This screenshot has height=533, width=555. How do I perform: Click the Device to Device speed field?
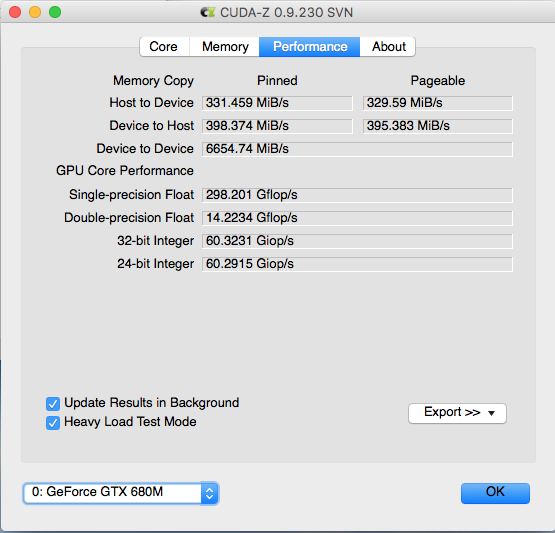(357, 149)
